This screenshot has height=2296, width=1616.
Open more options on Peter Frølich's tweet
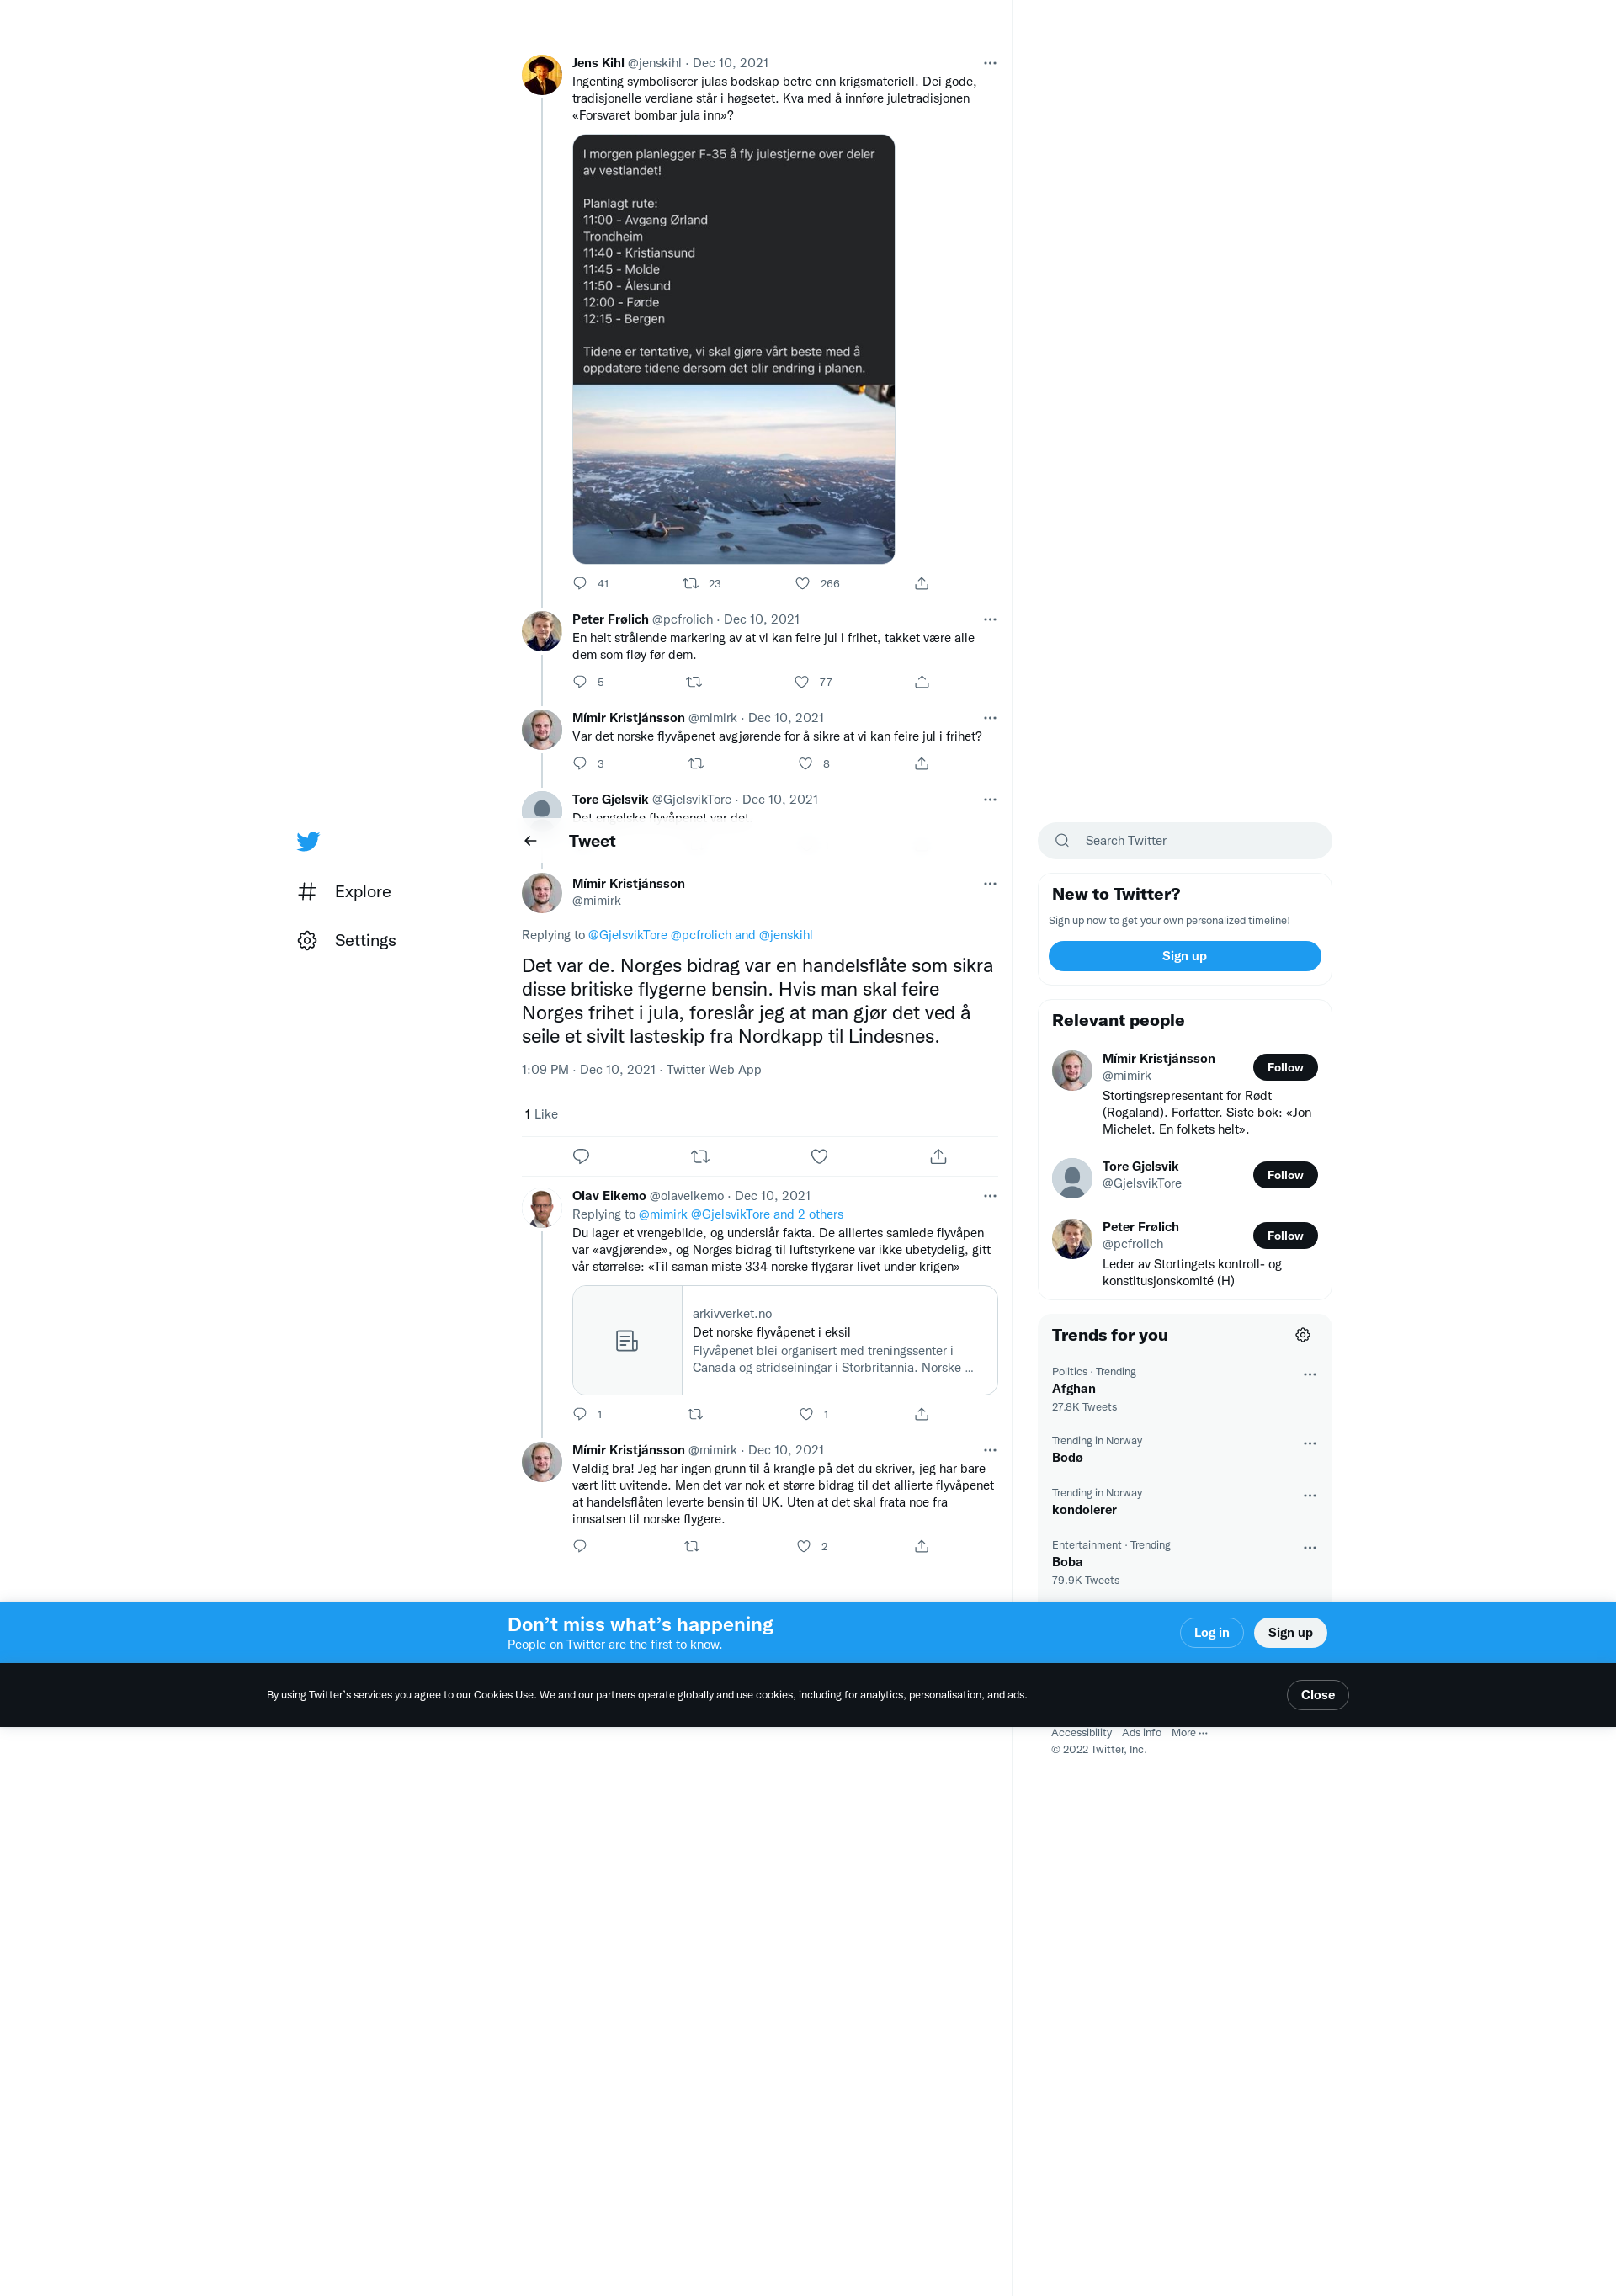(x=990, y=619)
